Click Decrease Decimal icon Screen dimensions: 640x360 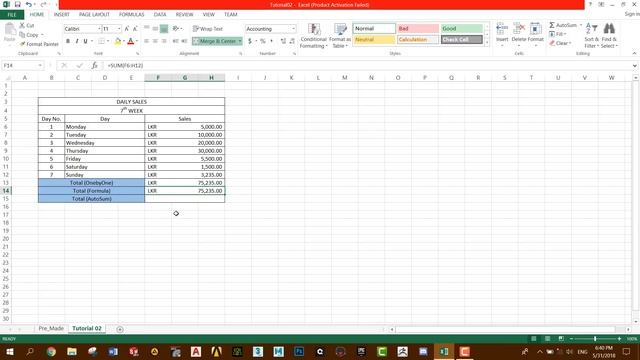[x=292, y=41]
